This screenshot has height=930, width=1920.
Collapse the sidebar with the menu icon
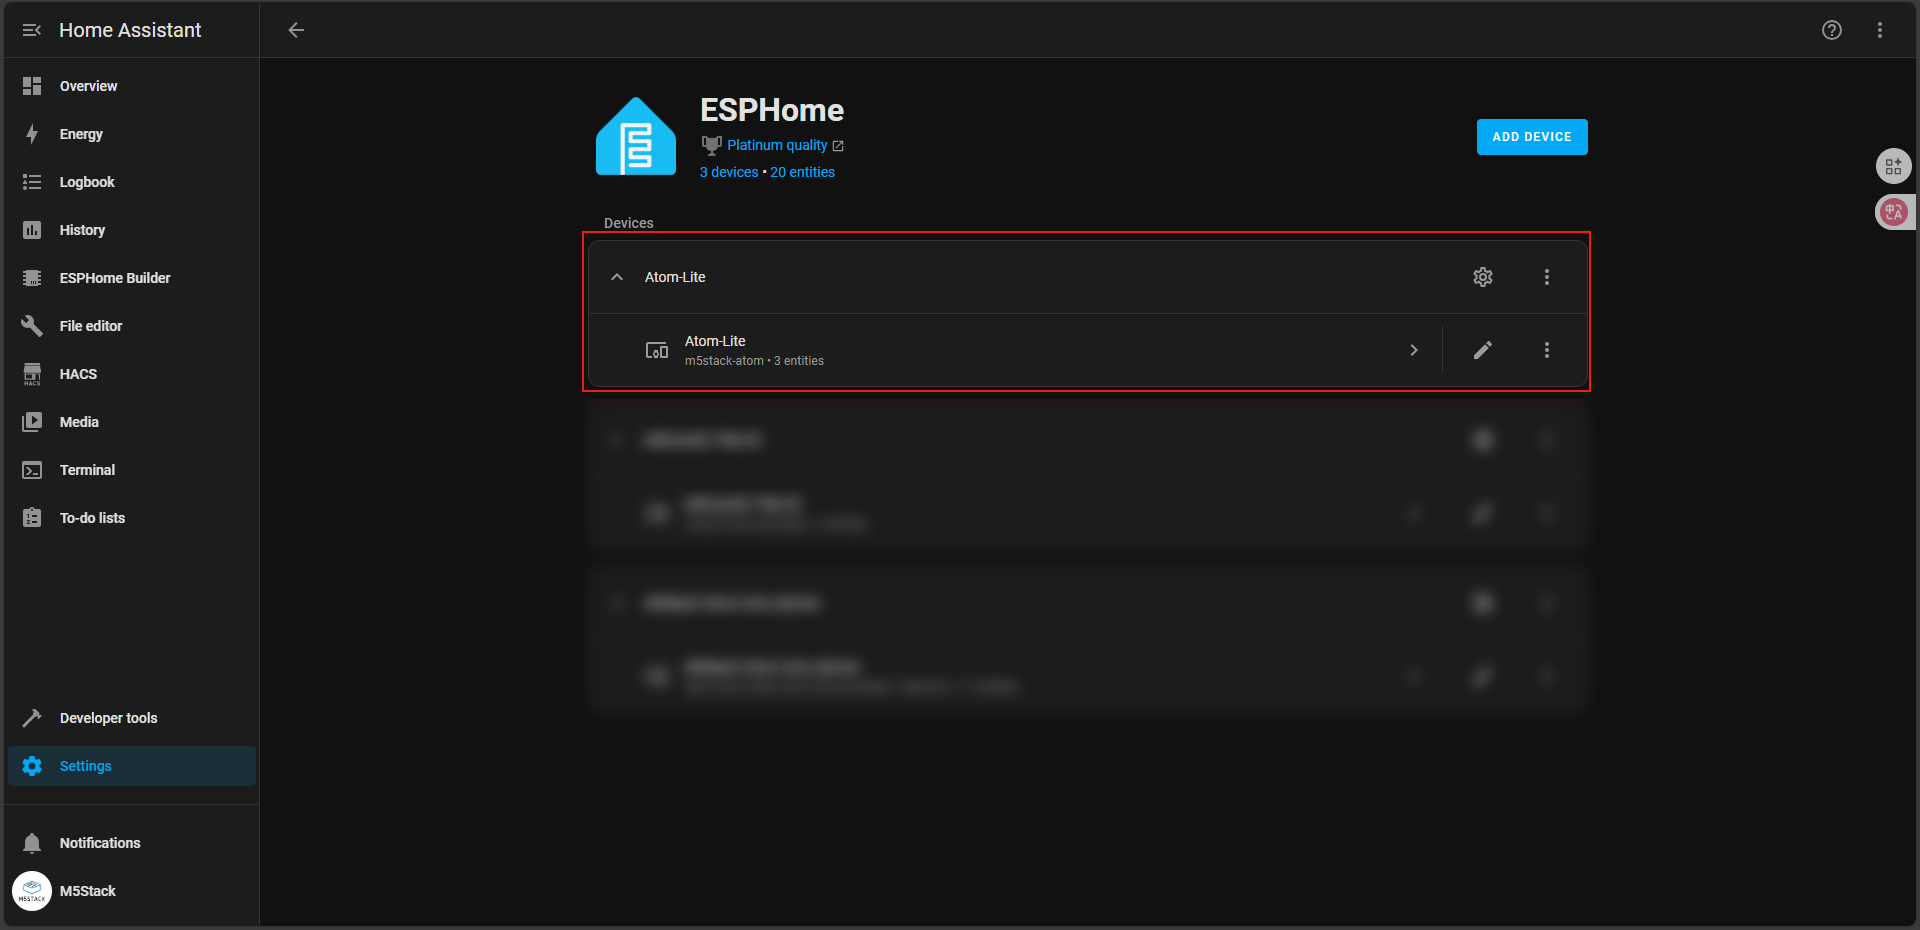[x=32, y=30]
